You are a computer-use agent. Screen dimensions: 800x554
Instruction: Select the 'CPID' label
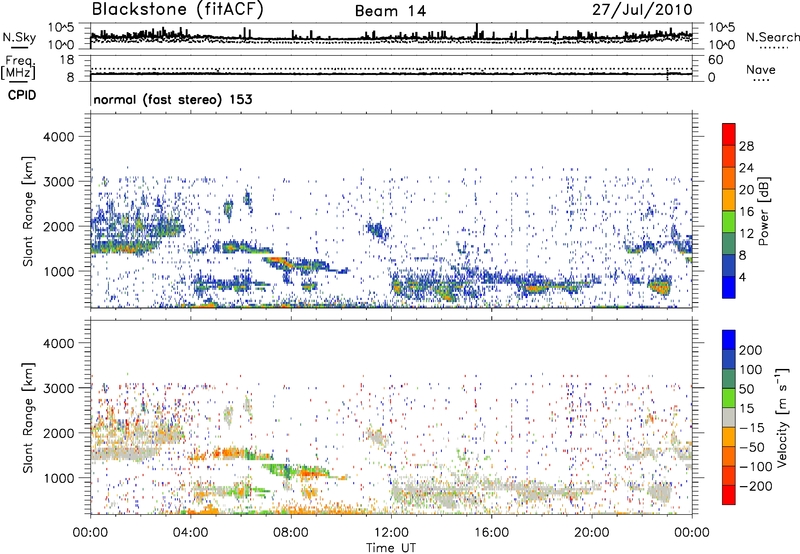coord(22,95)
